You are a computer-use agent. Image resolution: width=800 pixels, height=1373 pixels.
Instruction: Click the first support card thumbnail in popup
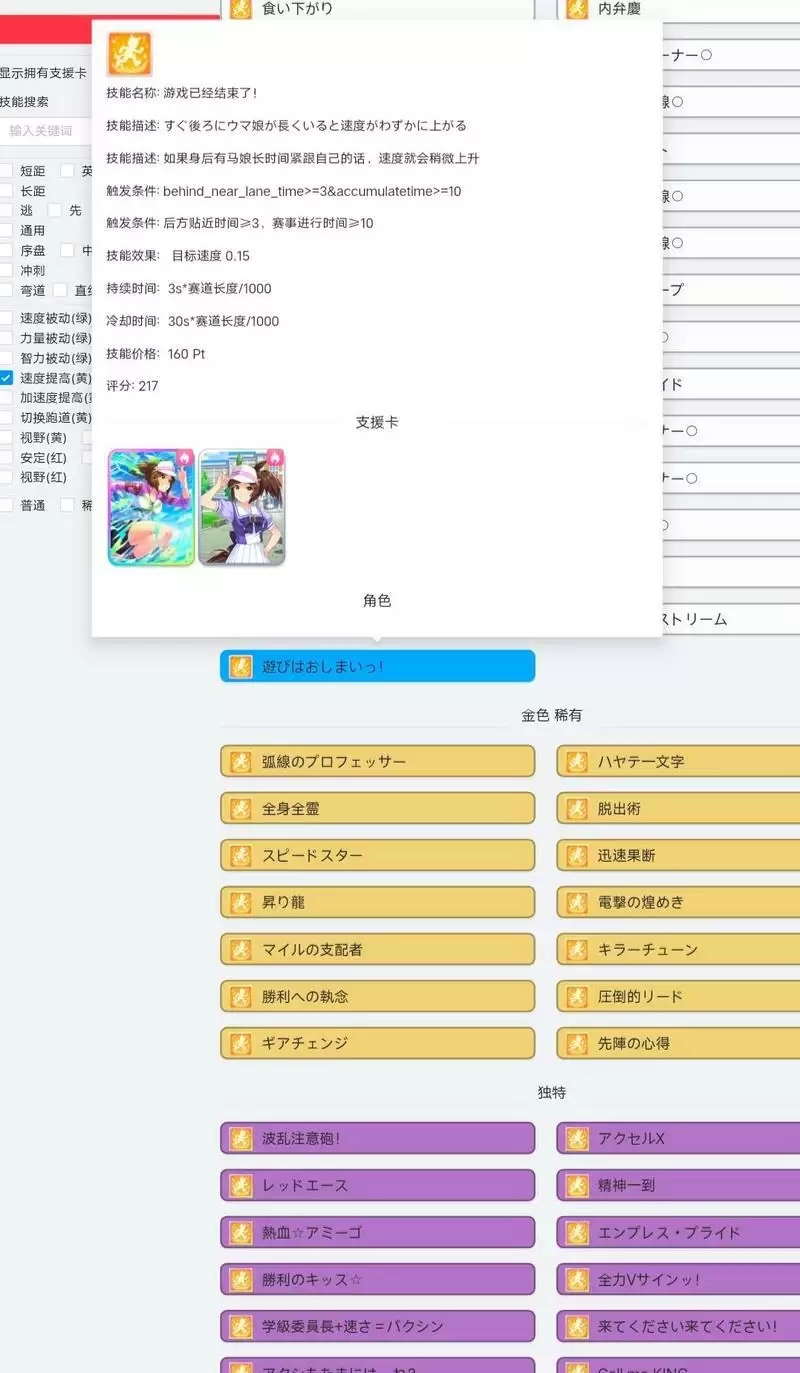(x=151, y=507)
